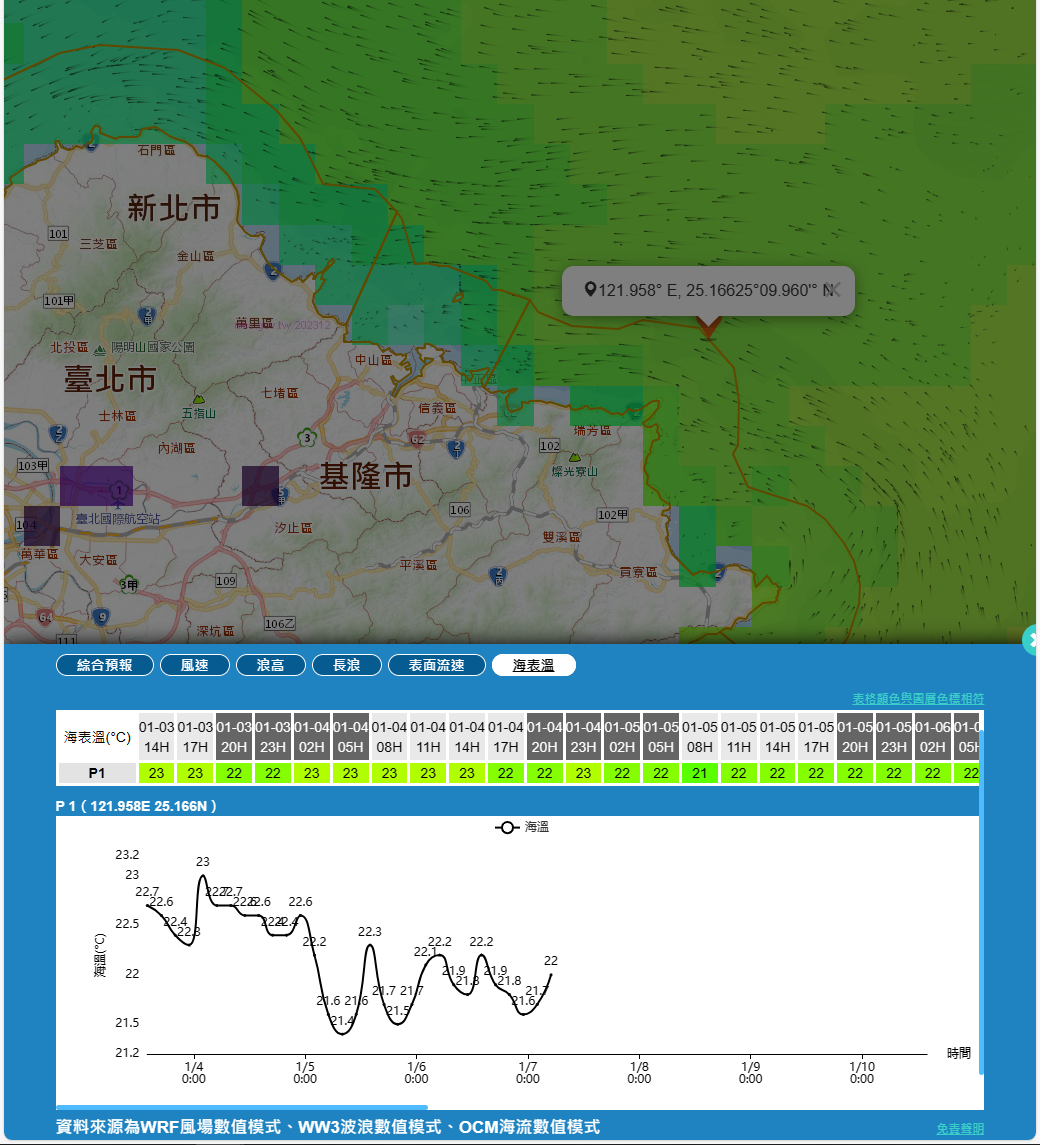The image size is (1040, 1145).
Task: Open the 表格顏色與圖層色標相符 link
Action: (917, 698)
